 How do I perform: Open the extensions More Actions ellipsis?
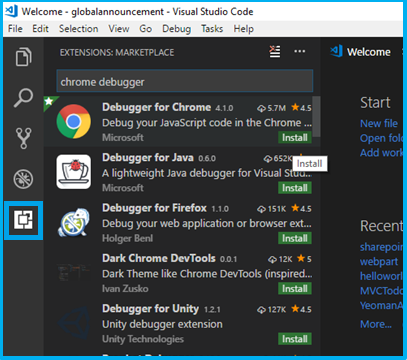(300, 51)
